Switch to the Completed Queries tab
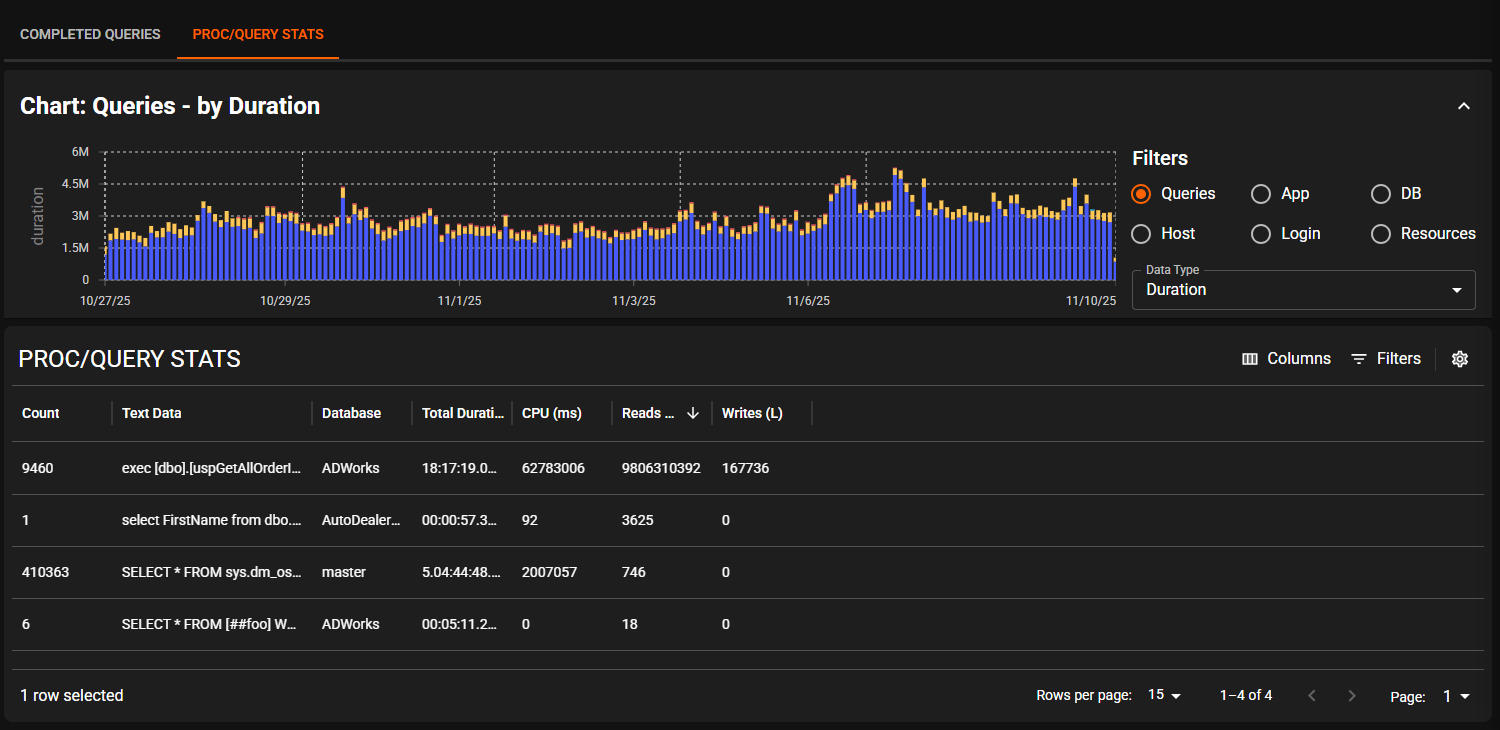The height and width of the screenshot is (730, 1500). tap(90, 34)
